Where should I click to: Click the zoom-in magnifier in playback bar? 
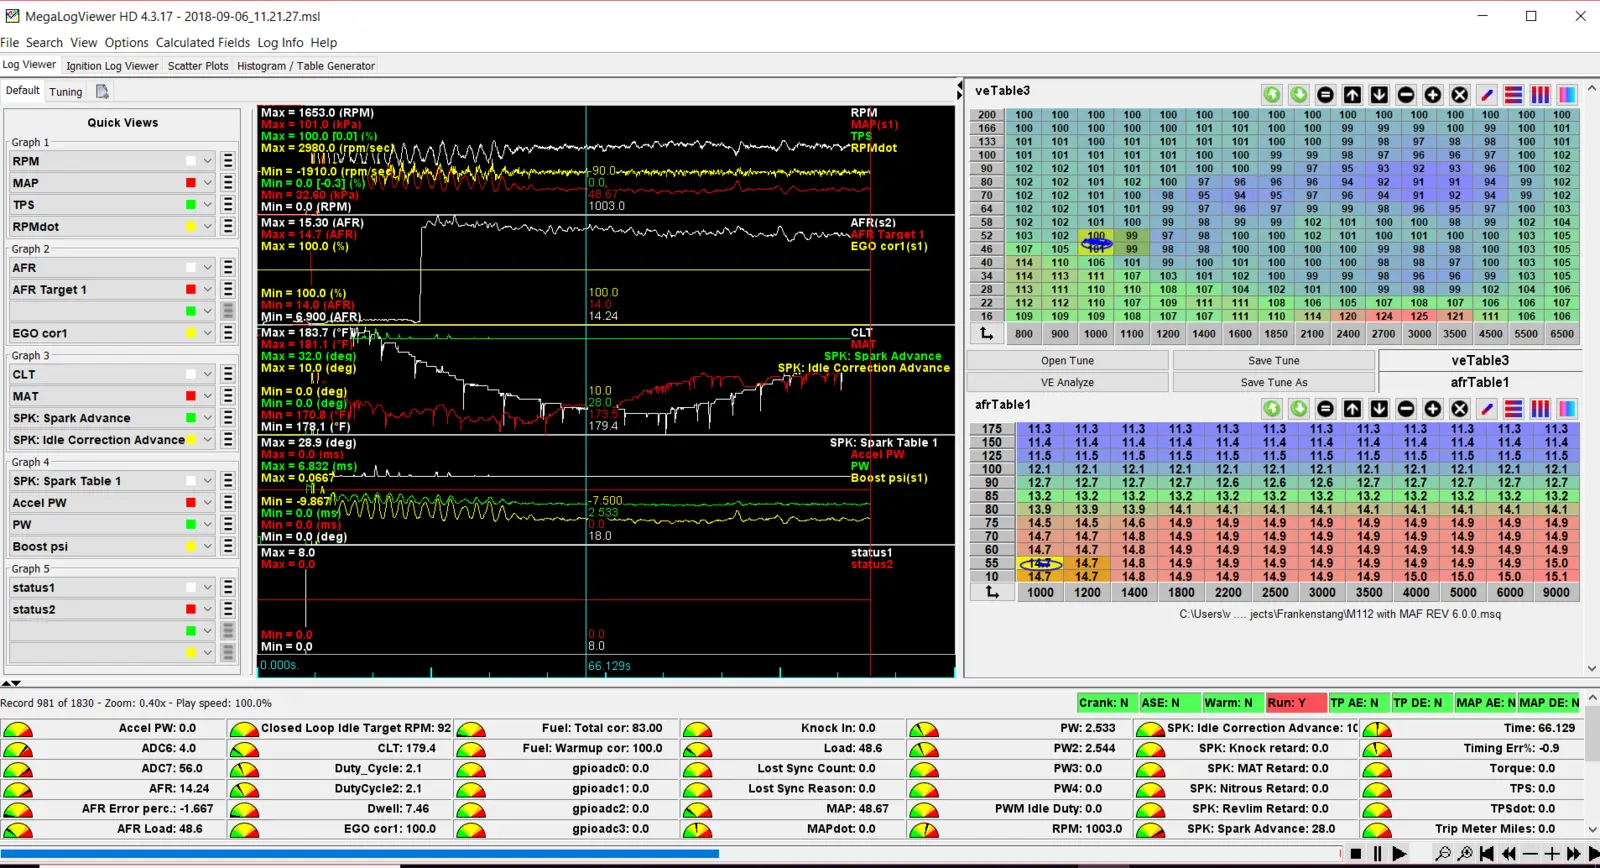click(1465, 854)
